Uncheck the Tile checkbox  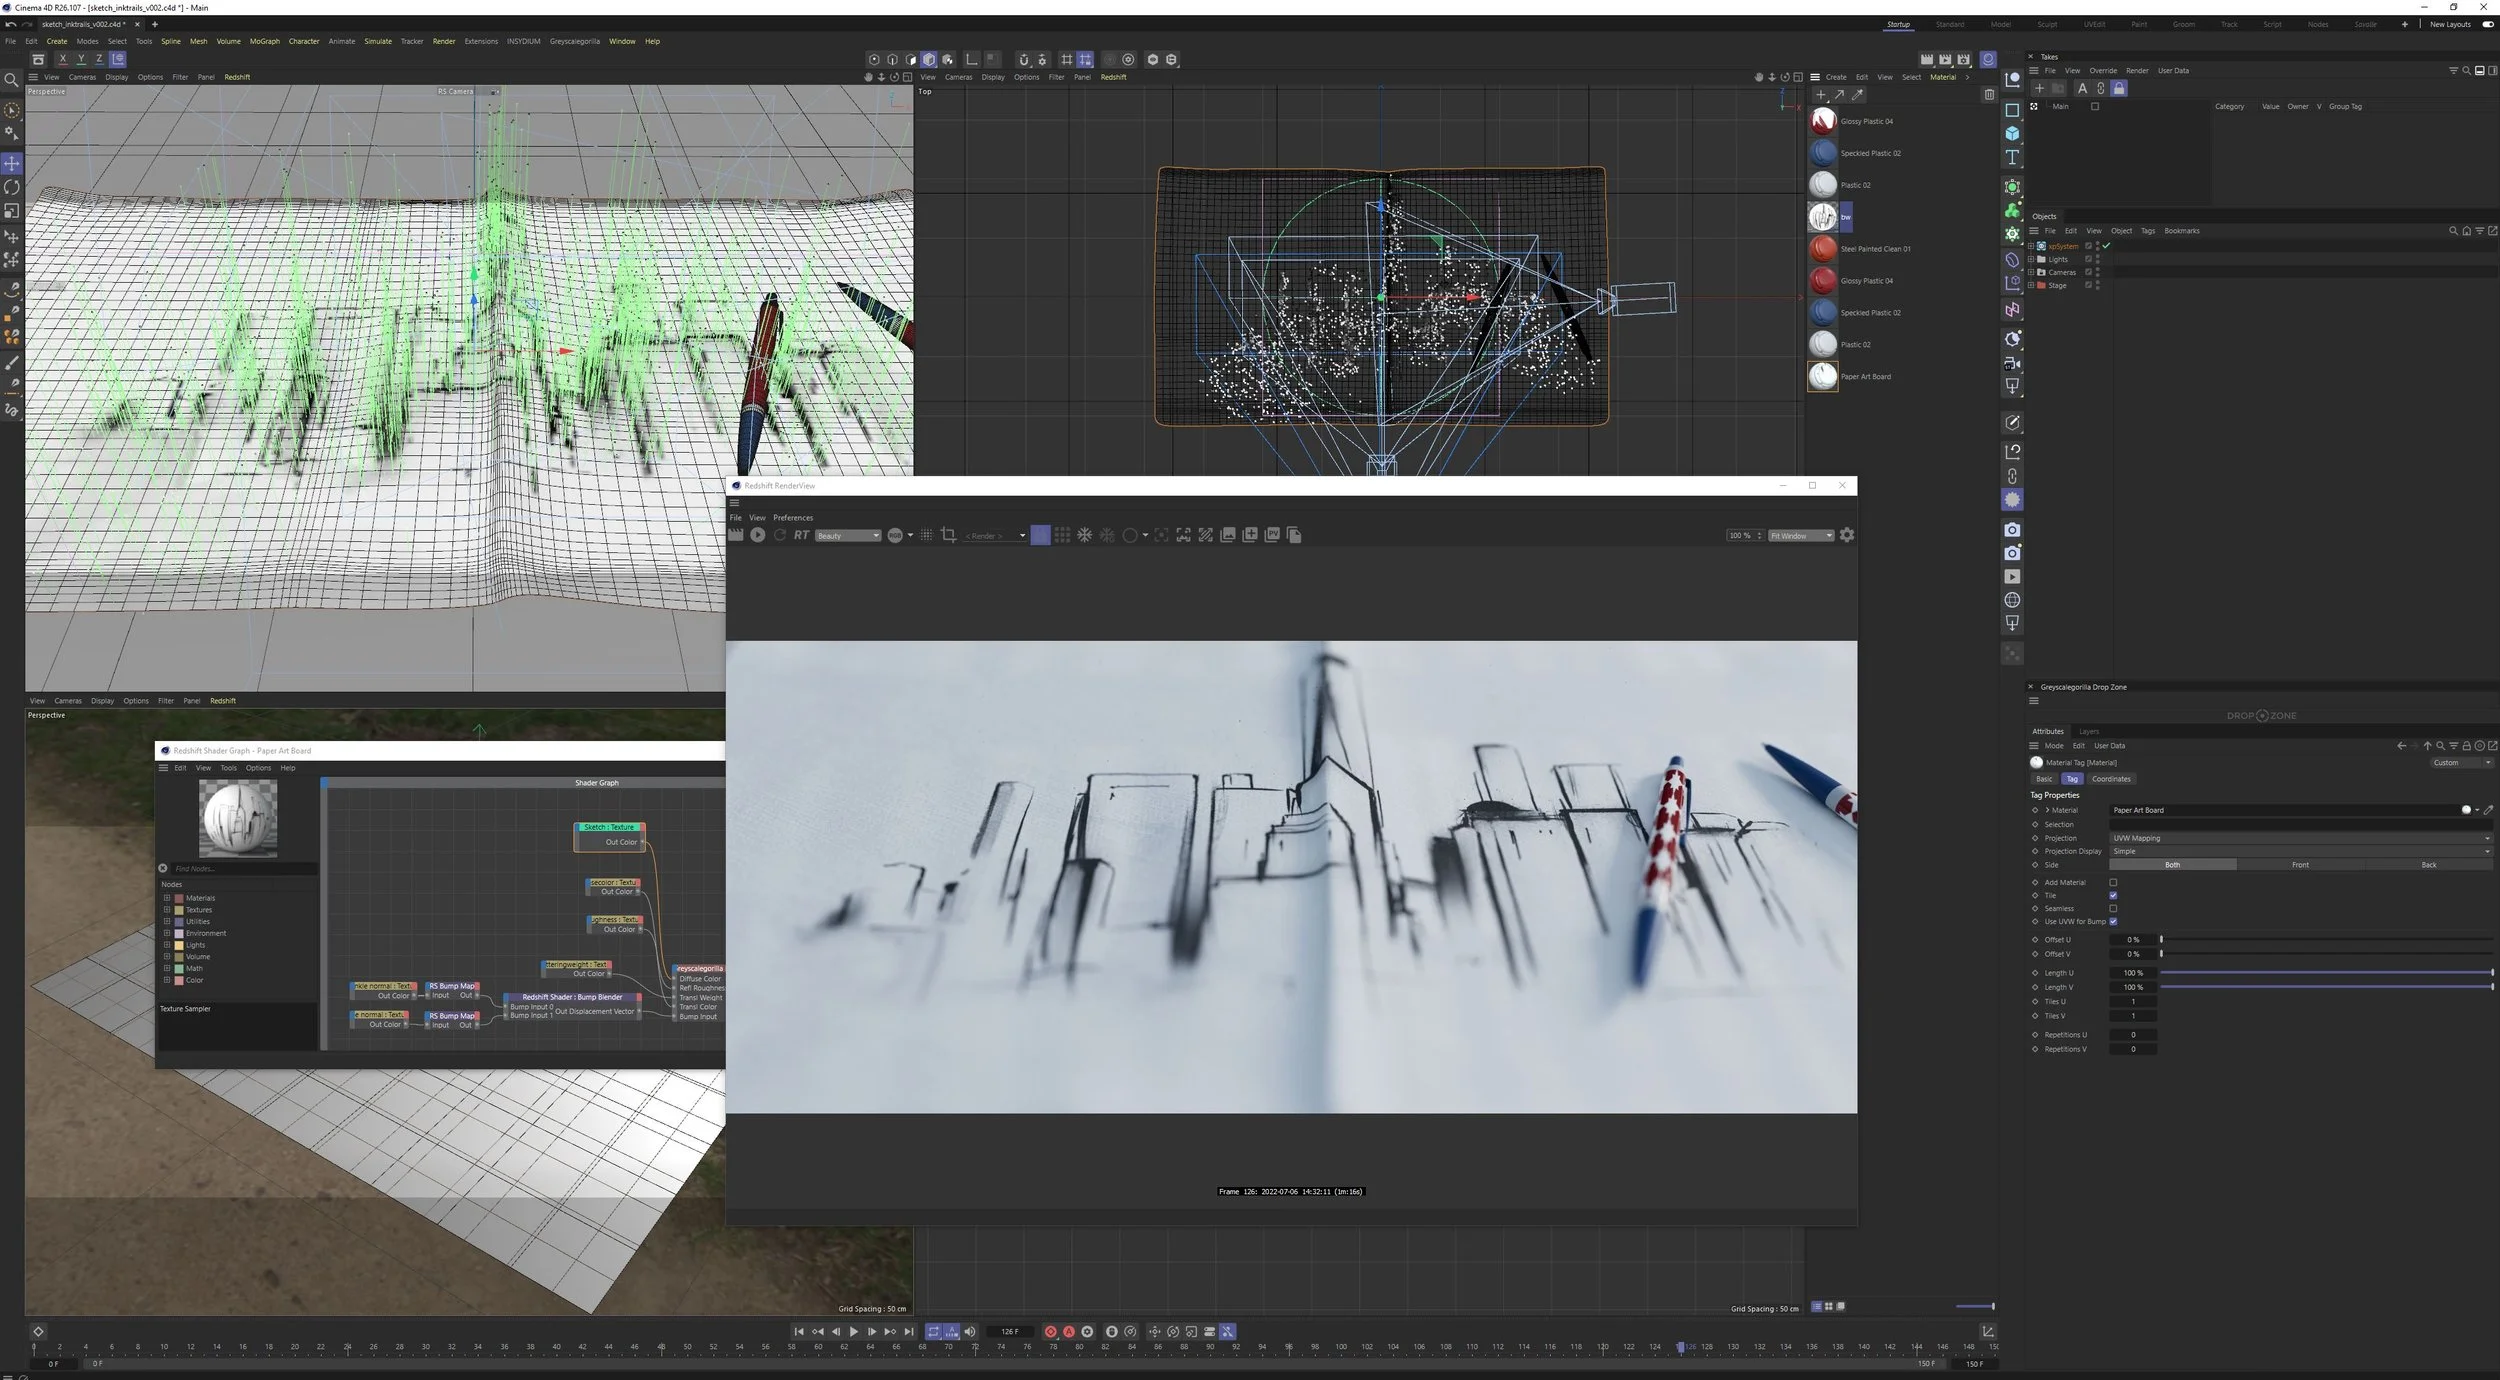[2113, 895]
